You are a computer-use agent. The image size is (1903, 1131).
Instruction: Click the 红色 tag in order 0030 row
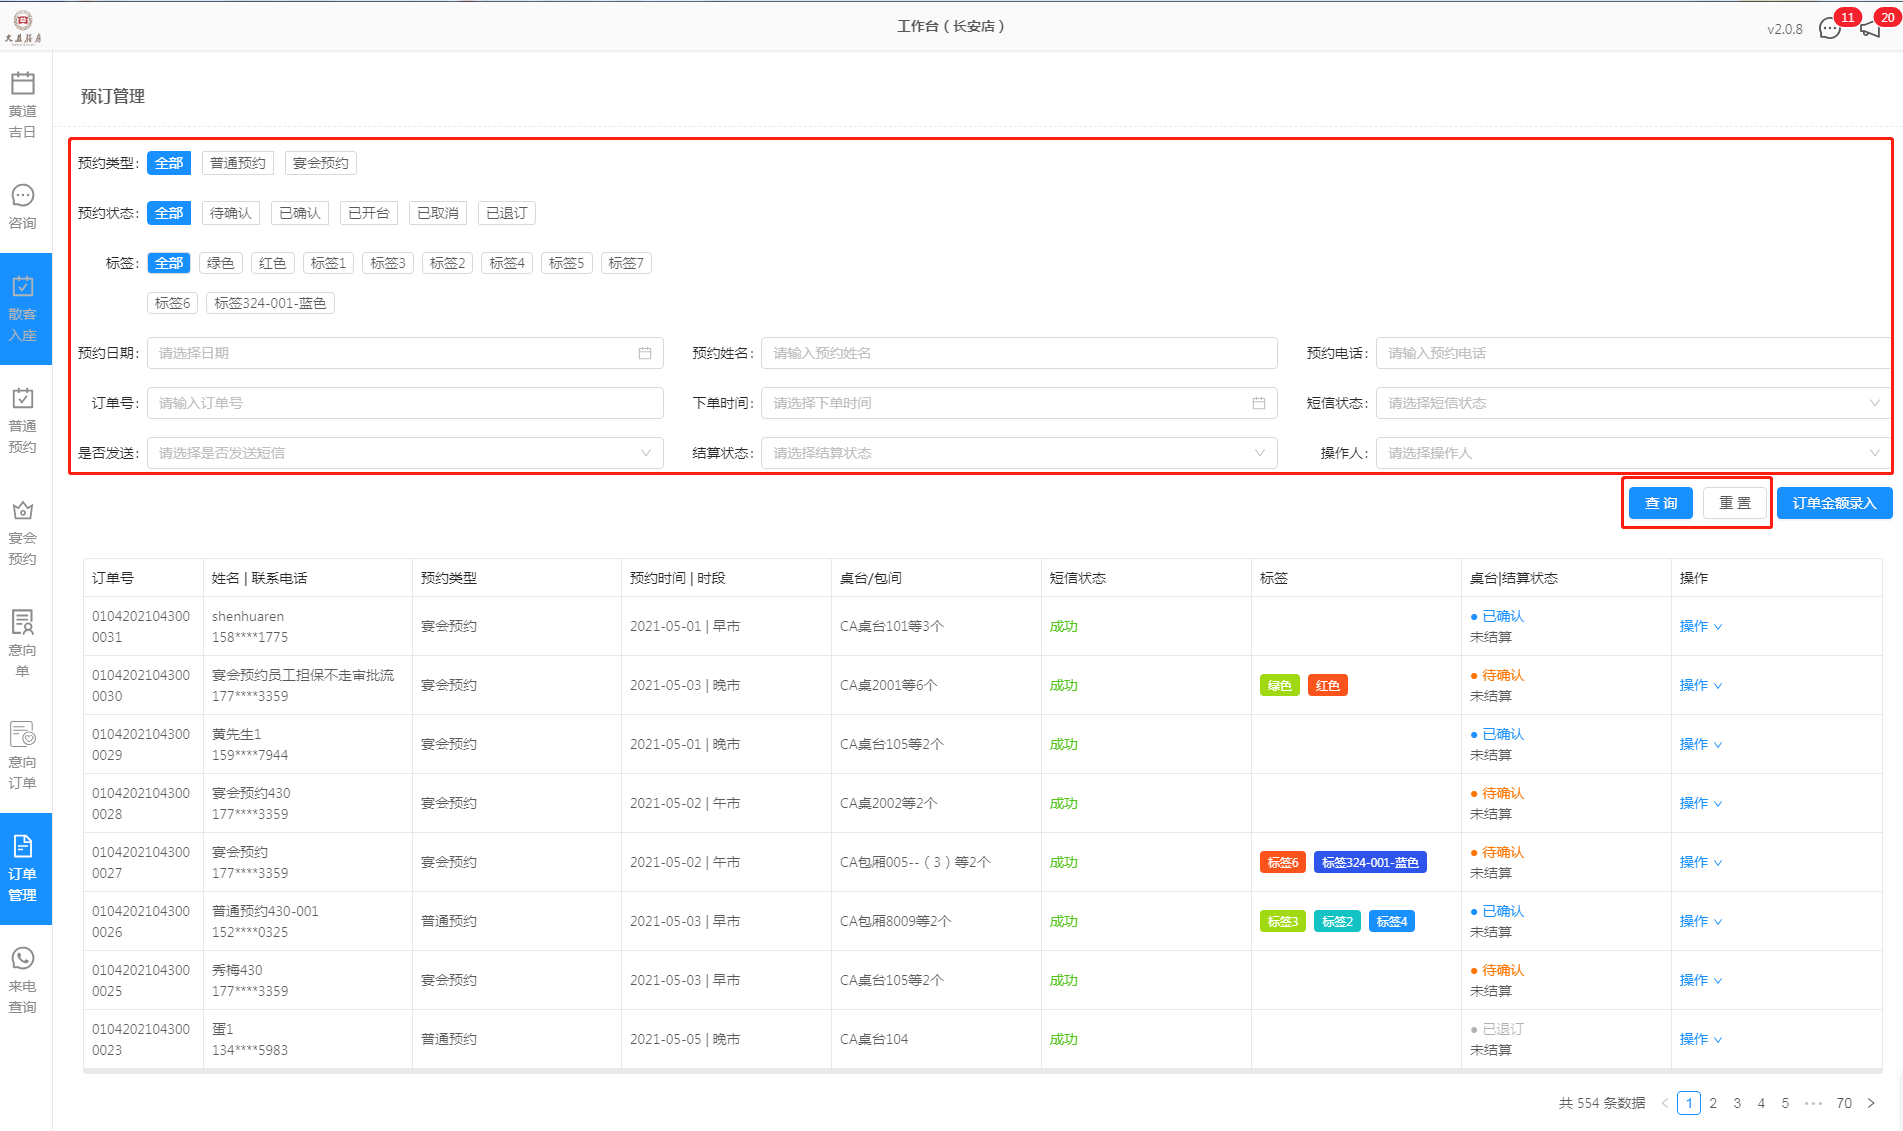tap(1327, 685)
